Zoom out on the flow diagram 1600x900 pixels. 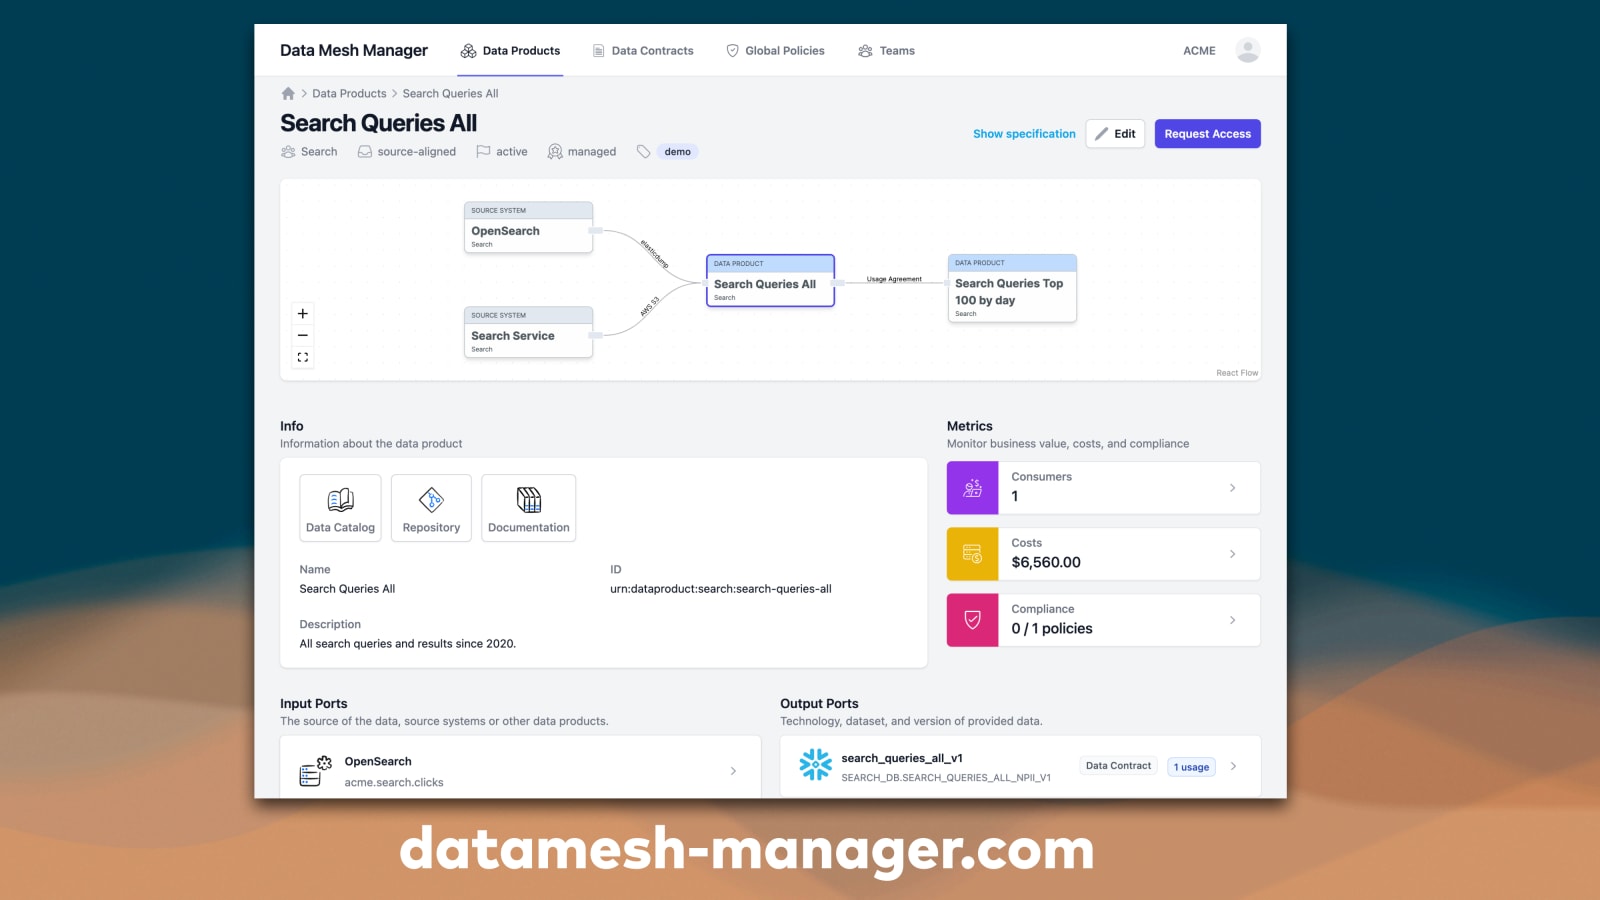(303, 335)
